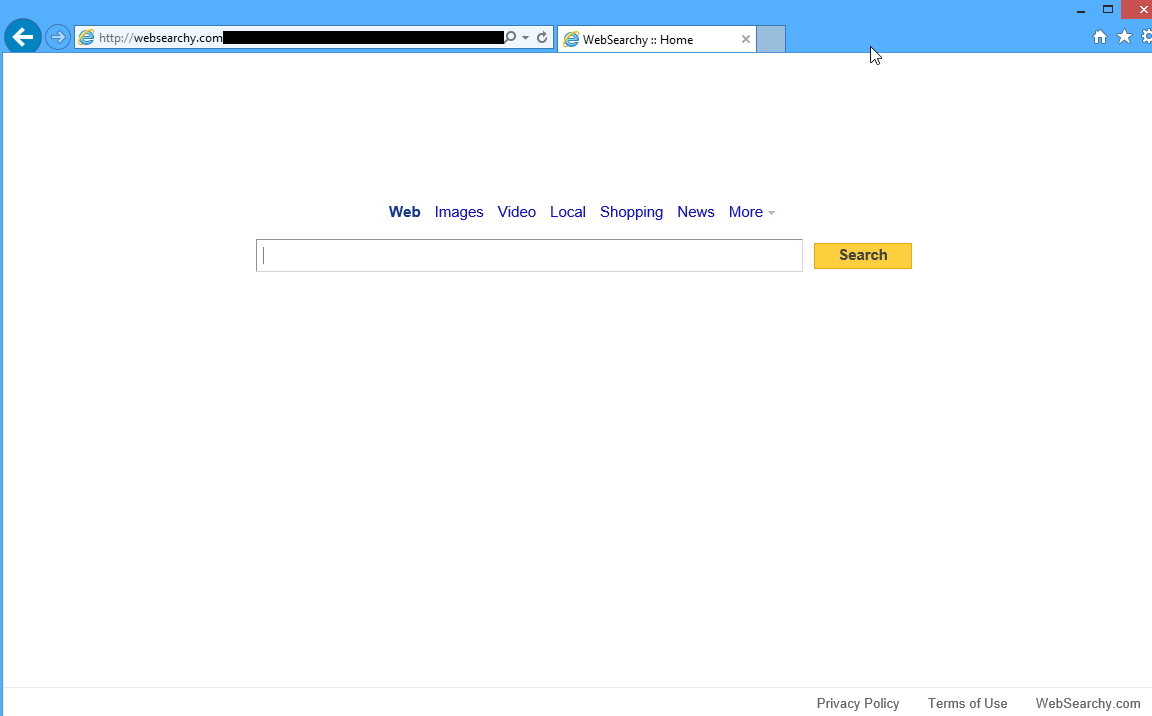Click the Internet Explorer page icon in address bar
This screenshot has width=1152, height=716.
(x=87, y=37)
